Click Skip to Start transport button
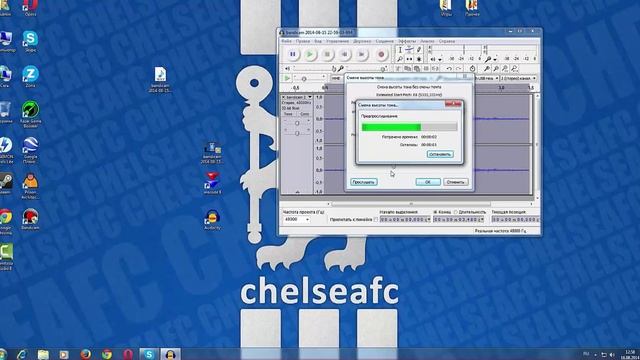640x360 pixels. pos(344,54)
